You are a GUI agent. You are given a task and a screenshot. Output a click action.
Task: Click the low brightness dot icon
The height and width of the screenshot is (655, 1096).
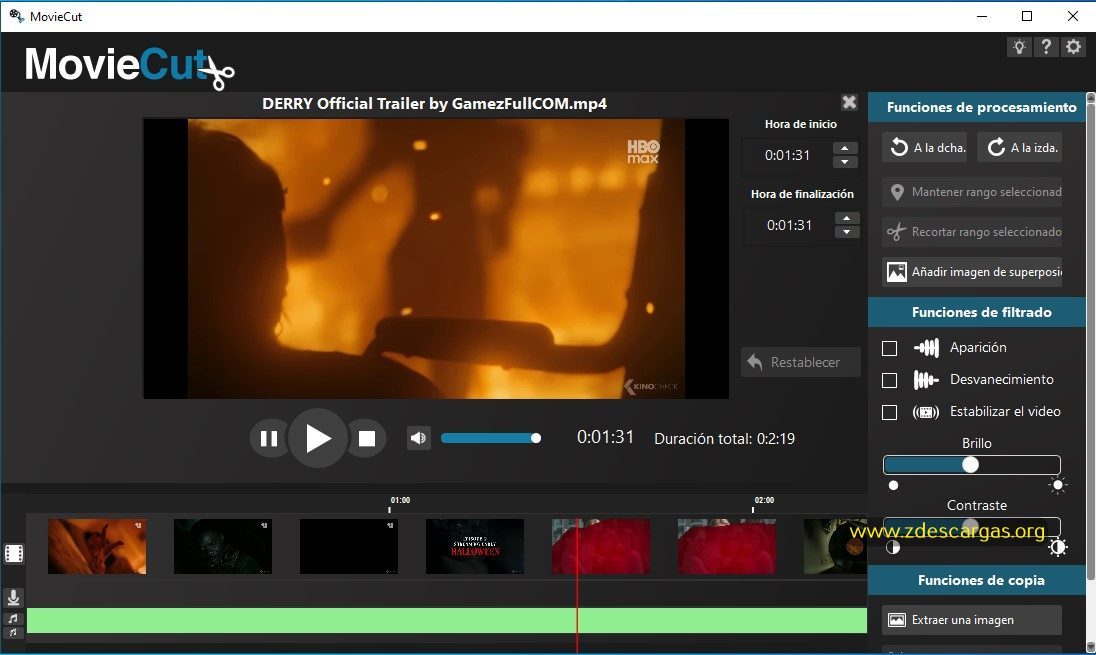893,485
